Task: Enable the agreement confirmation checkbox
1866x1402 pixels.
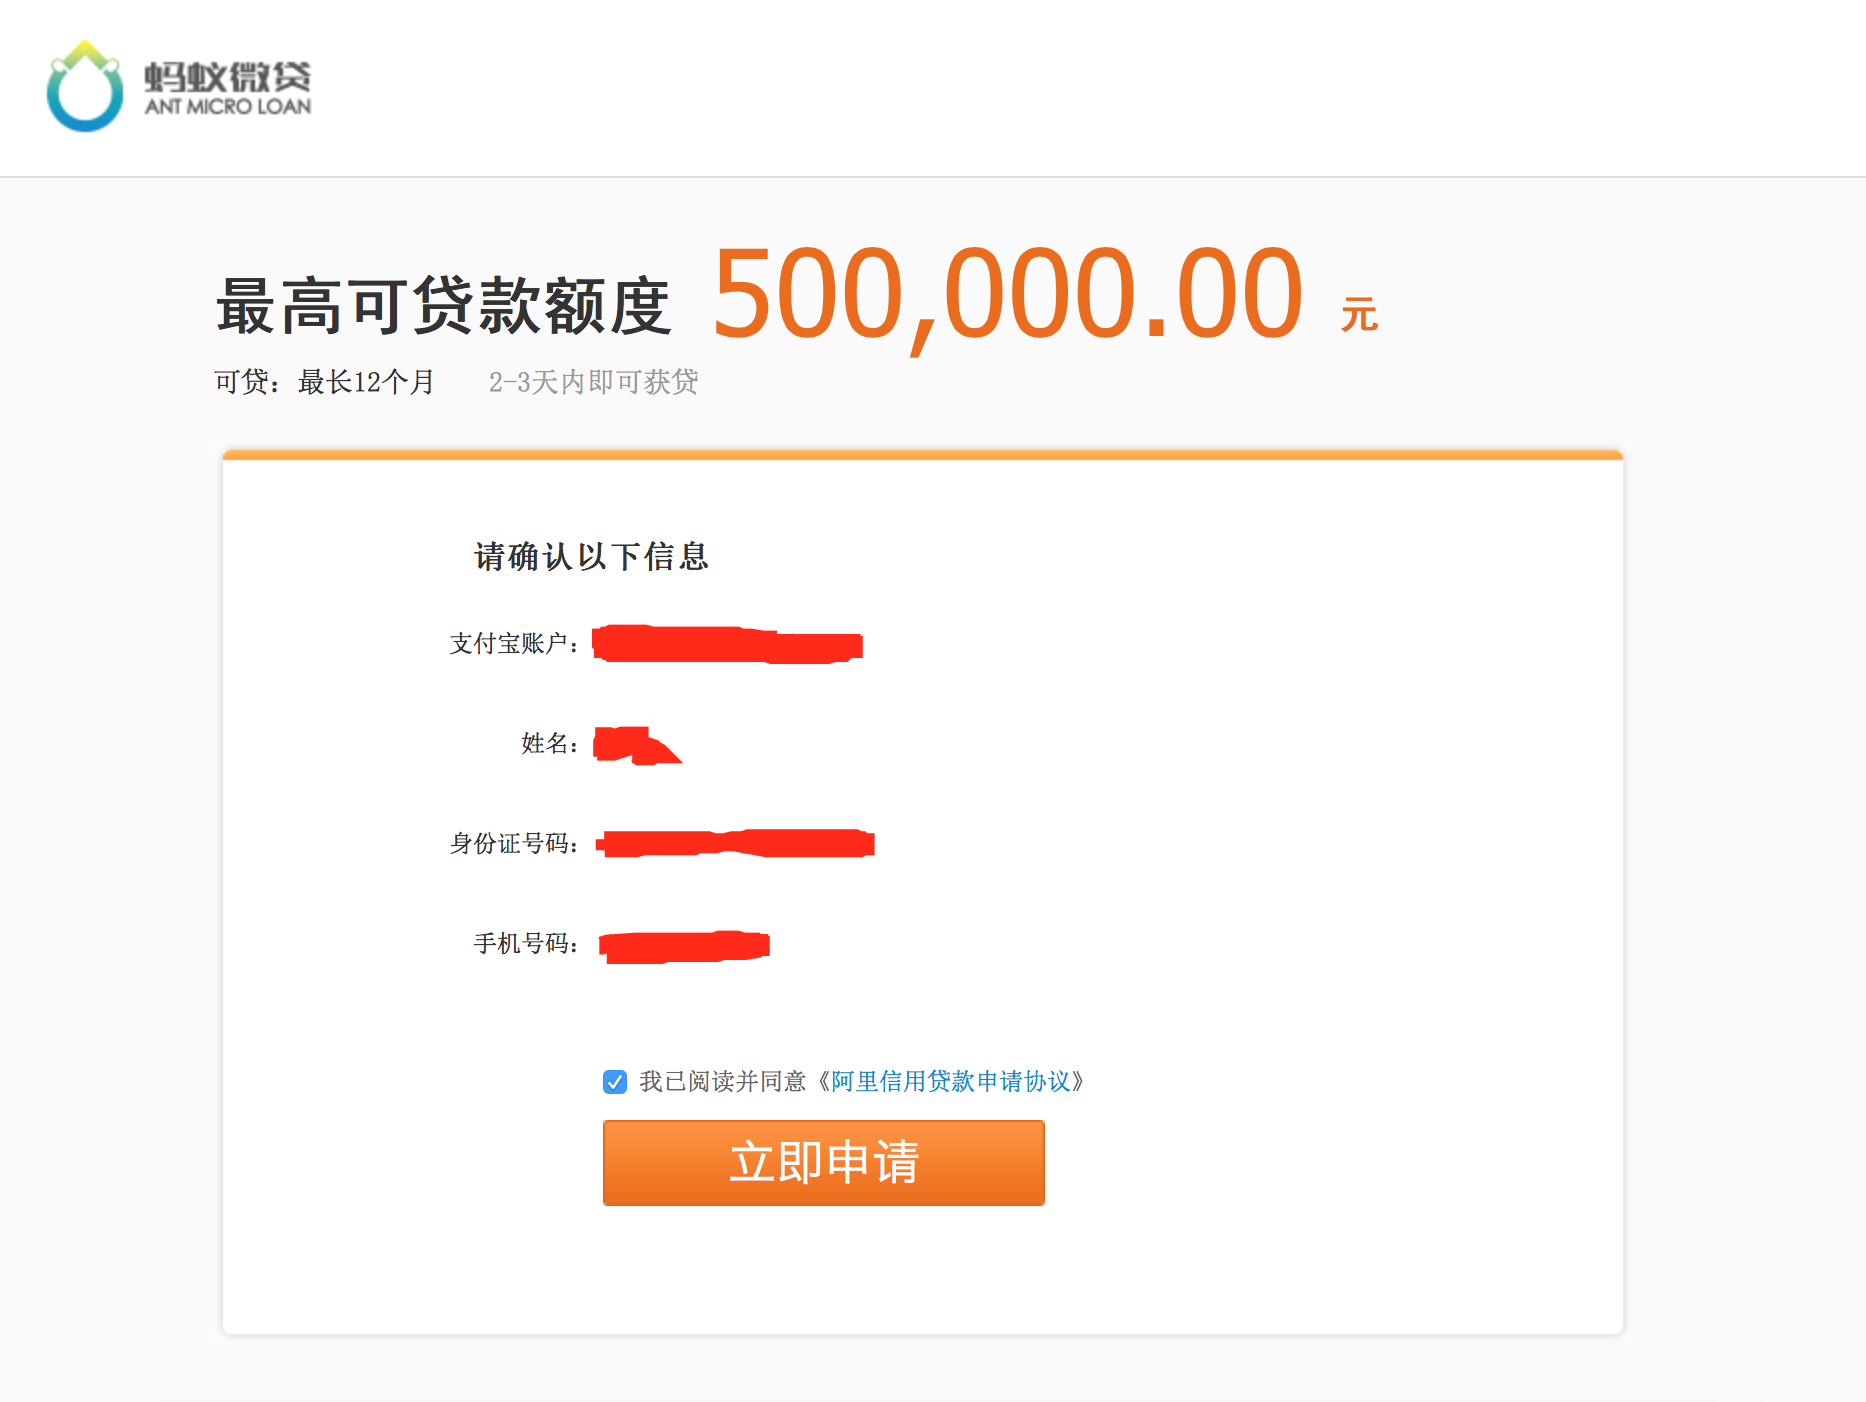Action: [613, 1081]
